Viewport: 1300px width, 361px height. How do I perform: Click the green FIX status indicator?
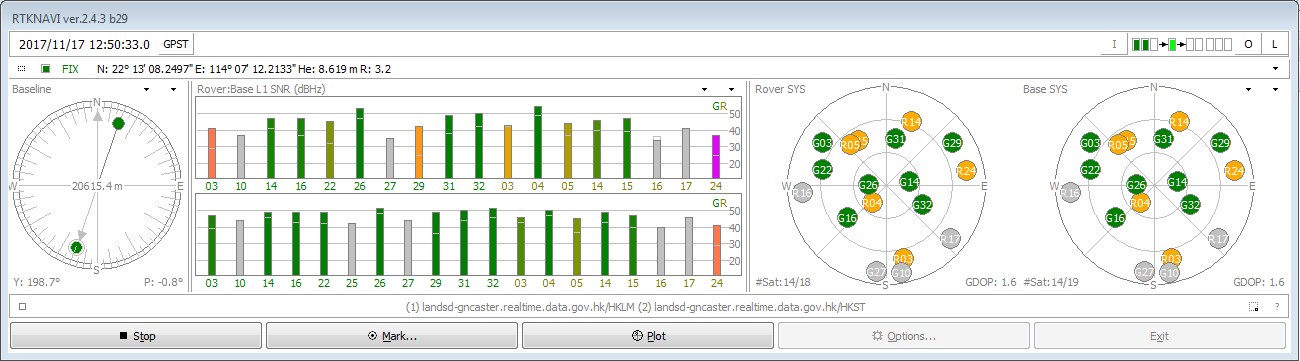point(45,69)
